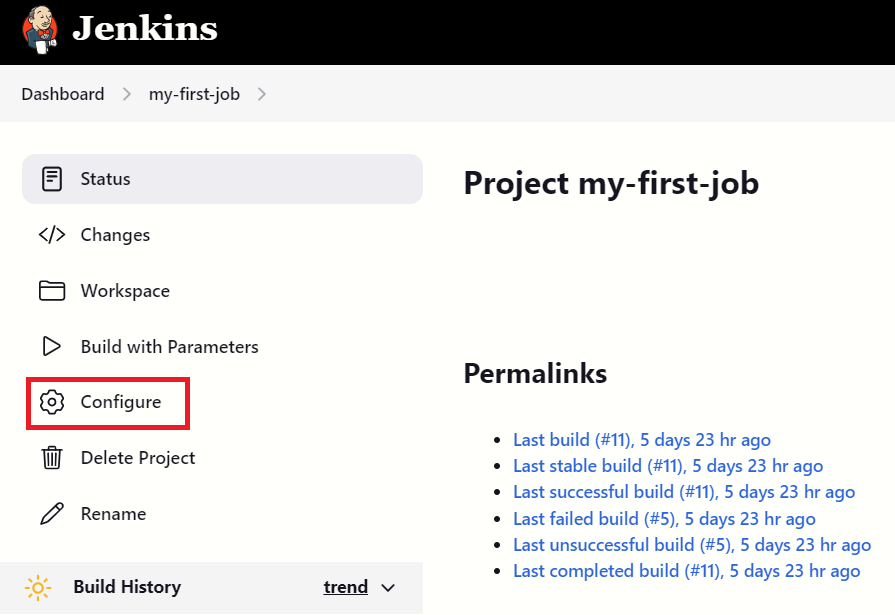Screen dimensions: 895x615
Task: Click Project my-first-job heading
Action: coord(611,184)
